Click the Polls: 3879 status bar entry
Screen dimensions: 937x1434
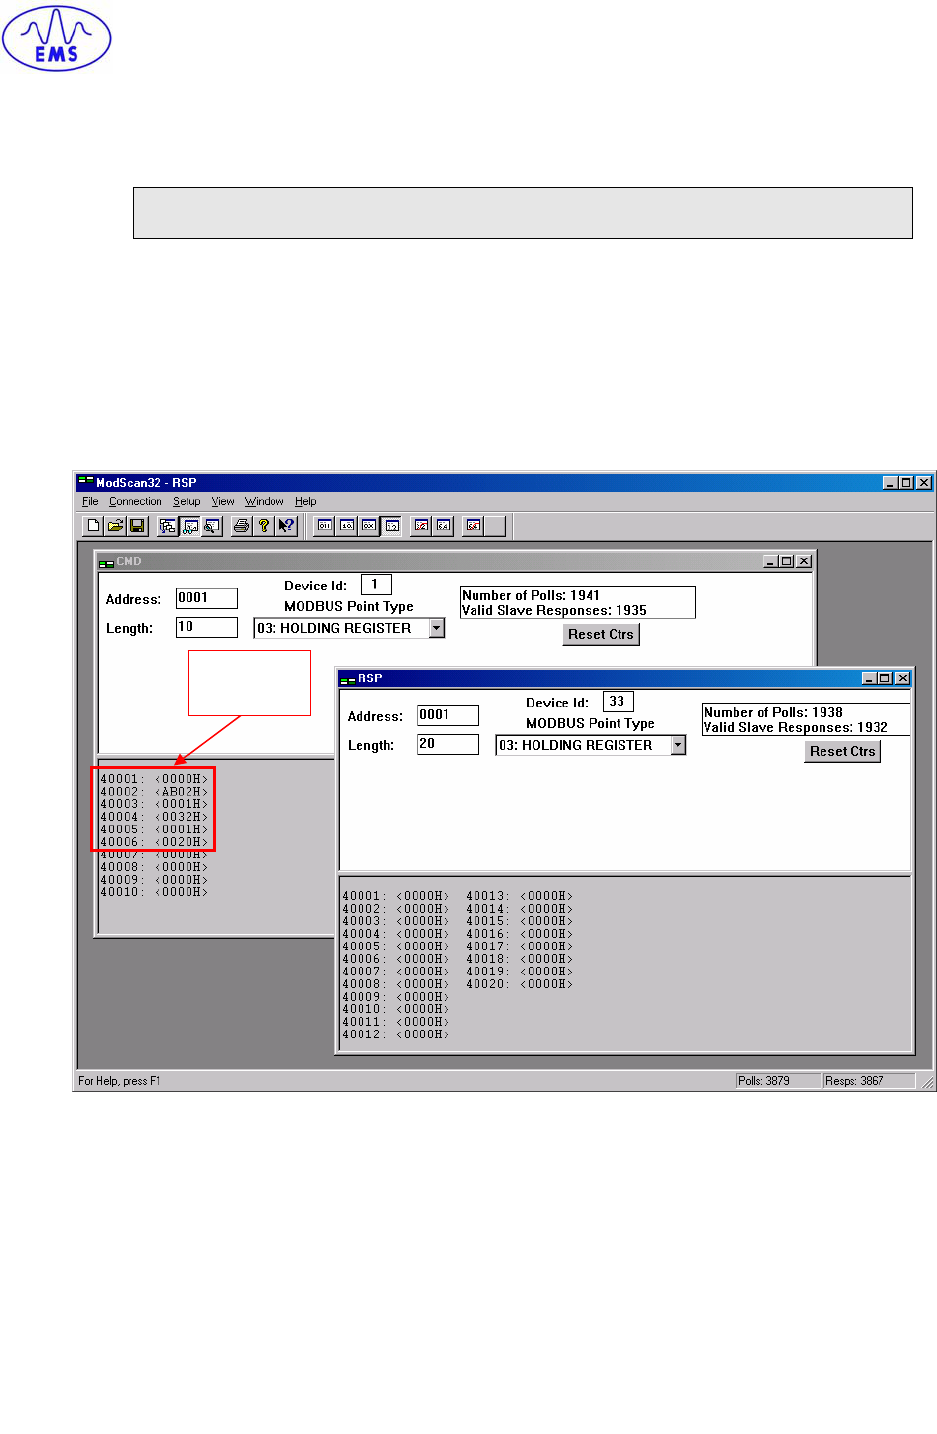(x=778, y=1081)
